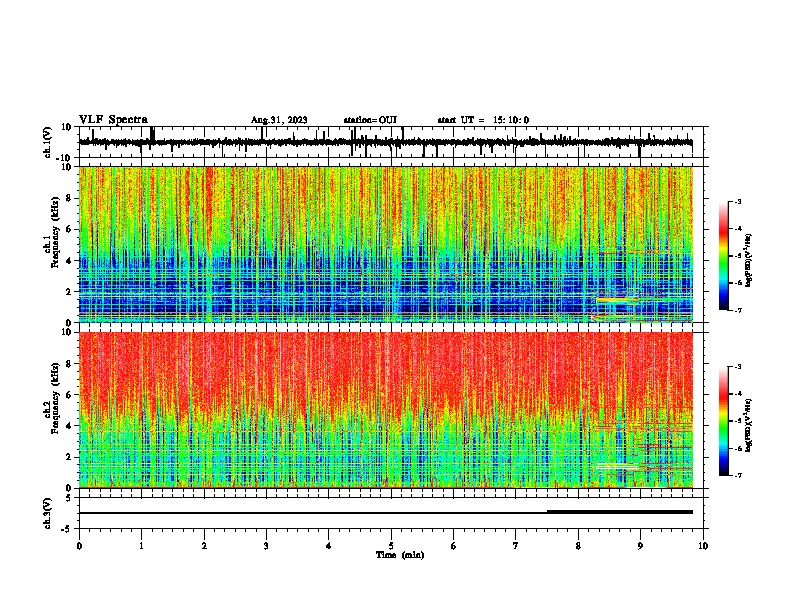Click the -5 tick on ch.3(V) axis
Viewport: 792px width, 612px height.
coord(68,529)
